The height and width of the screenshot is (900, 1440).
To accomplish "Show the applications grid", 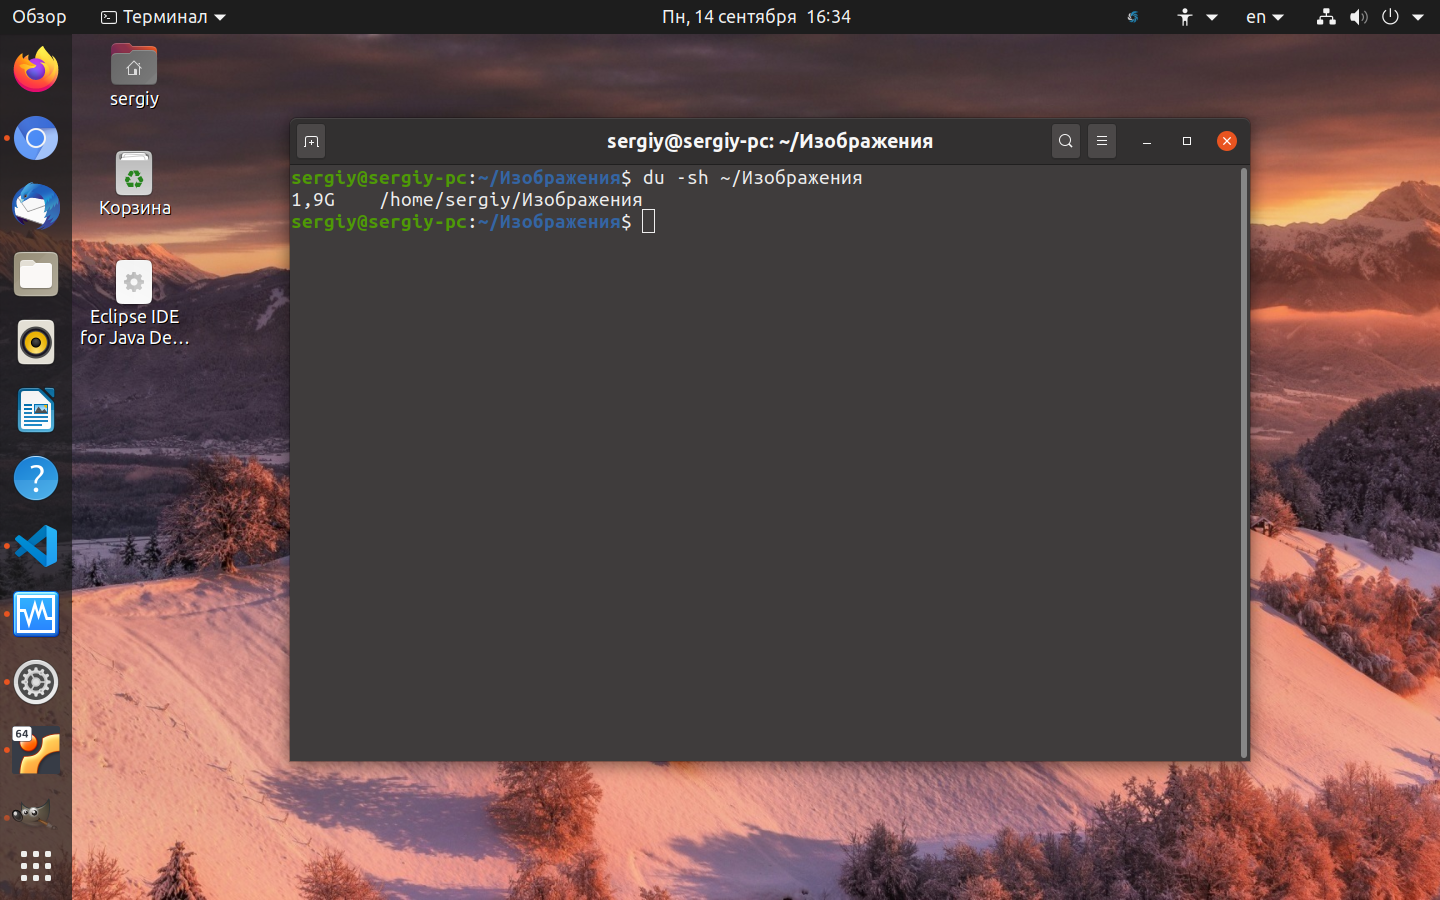I will point(36,866).
